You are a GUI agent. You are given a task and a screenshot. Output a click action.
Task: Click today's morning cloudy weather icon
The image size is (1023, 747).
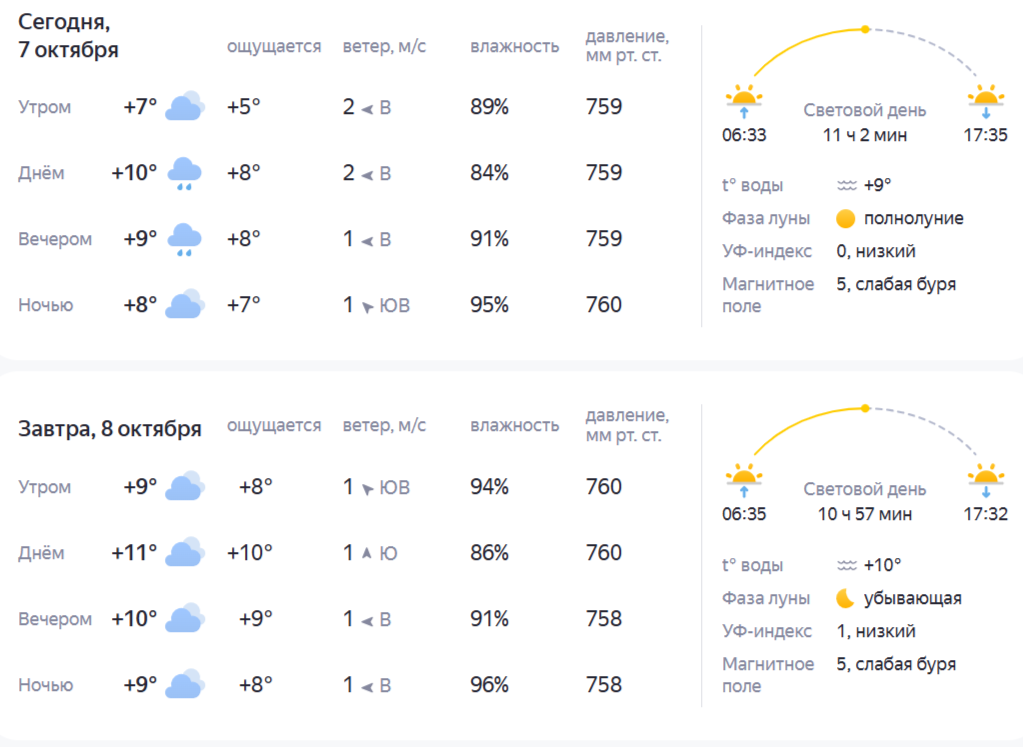[x=185, y=107]
